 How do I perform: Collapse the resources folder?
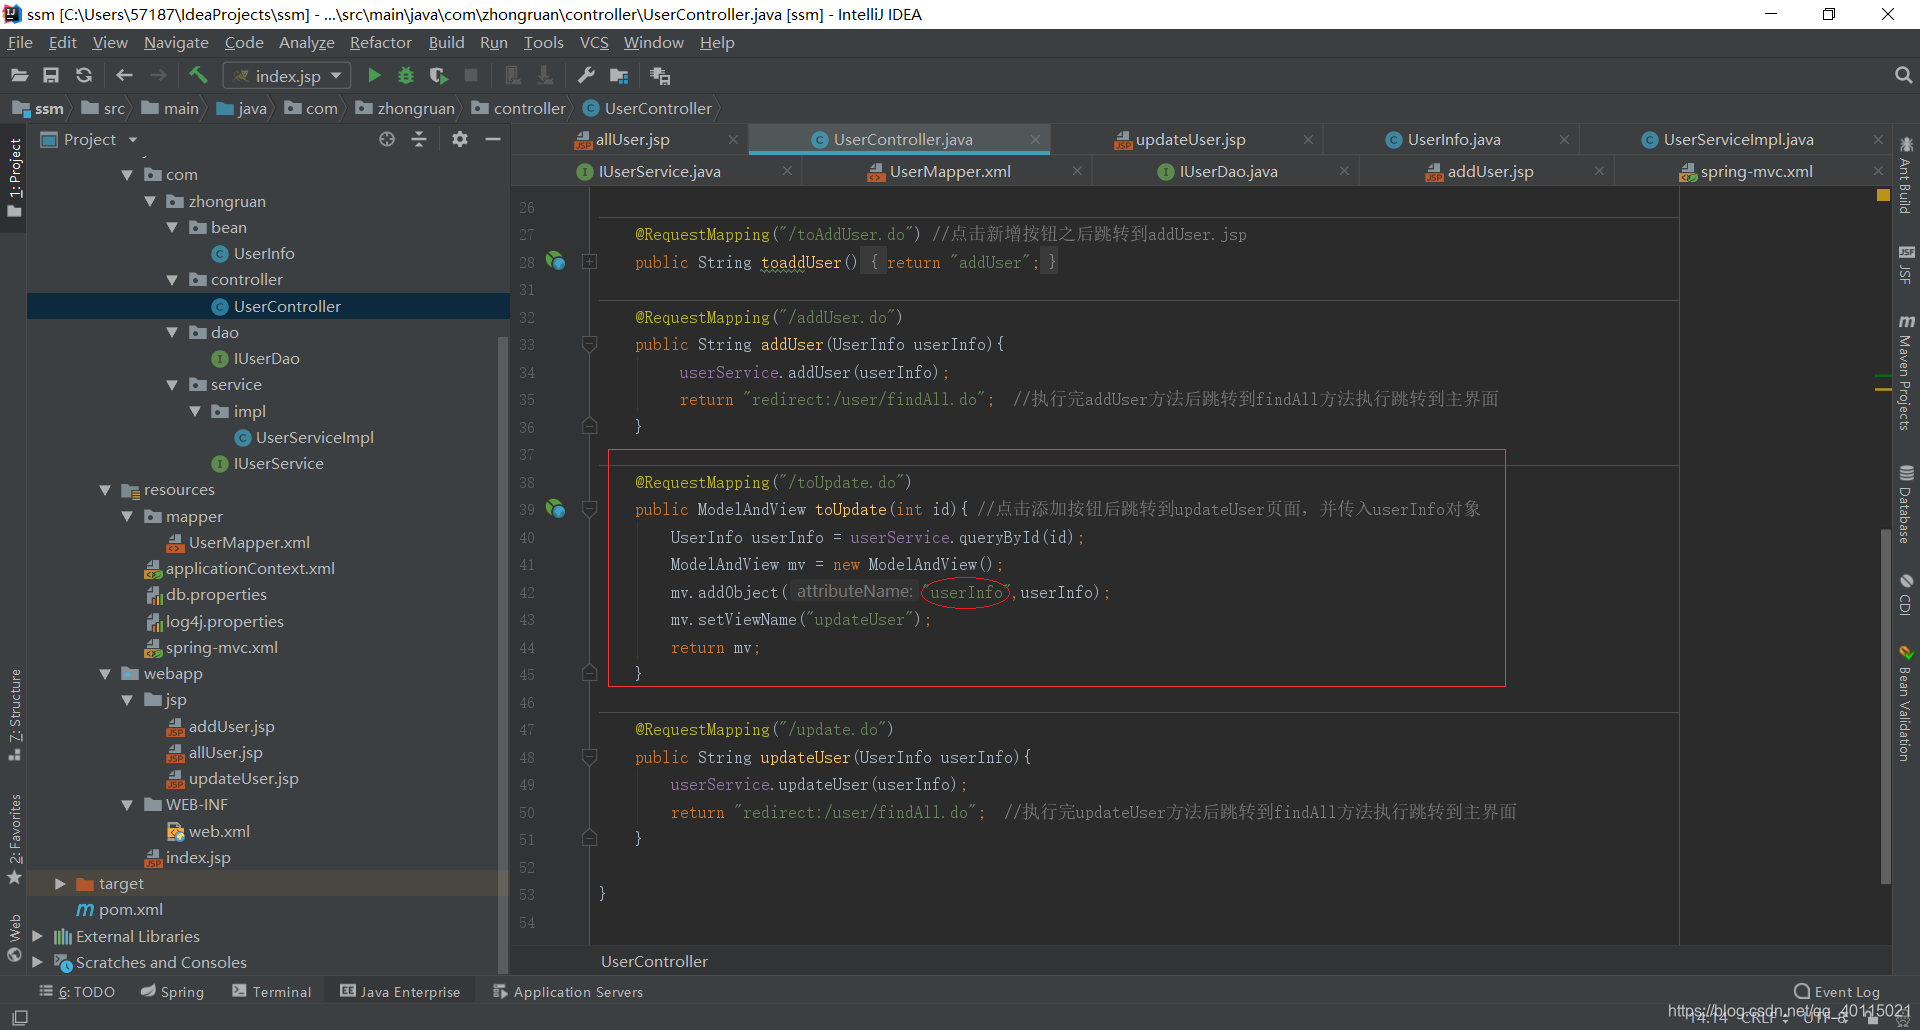(x=105, y=490)
